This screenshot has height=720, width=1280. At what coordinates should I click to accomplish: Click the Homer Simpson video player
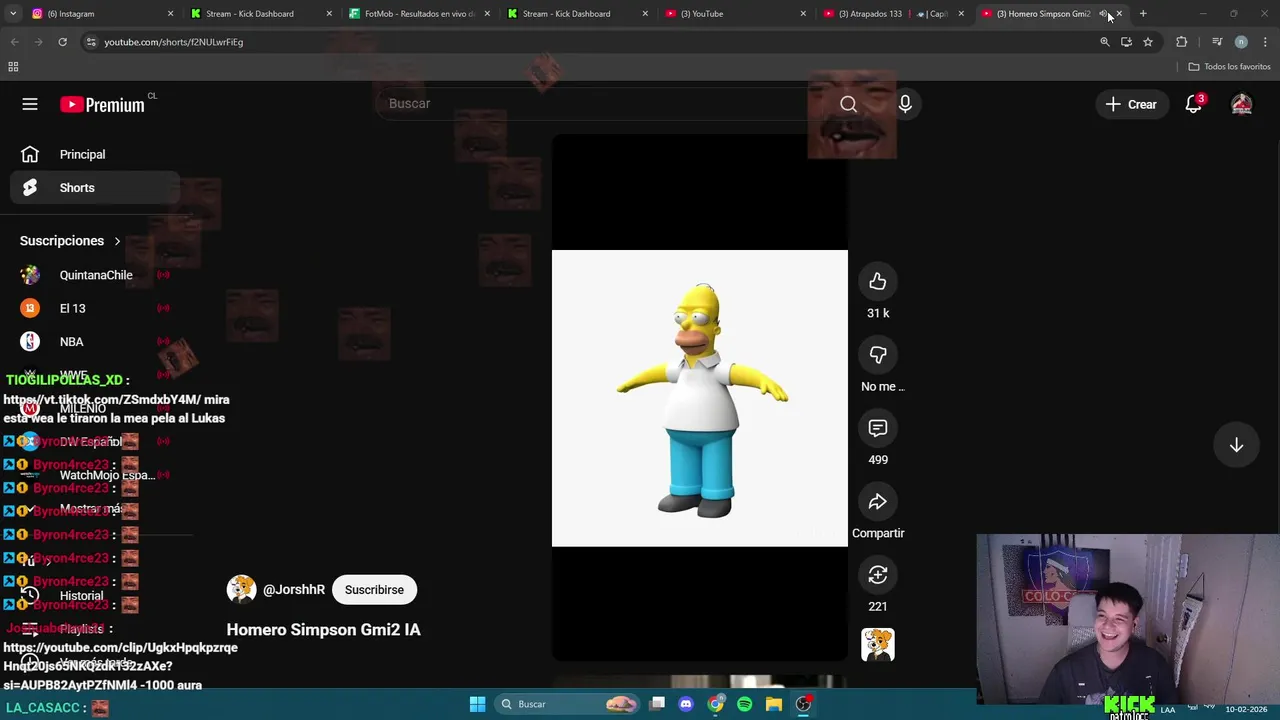coord(700,398)
